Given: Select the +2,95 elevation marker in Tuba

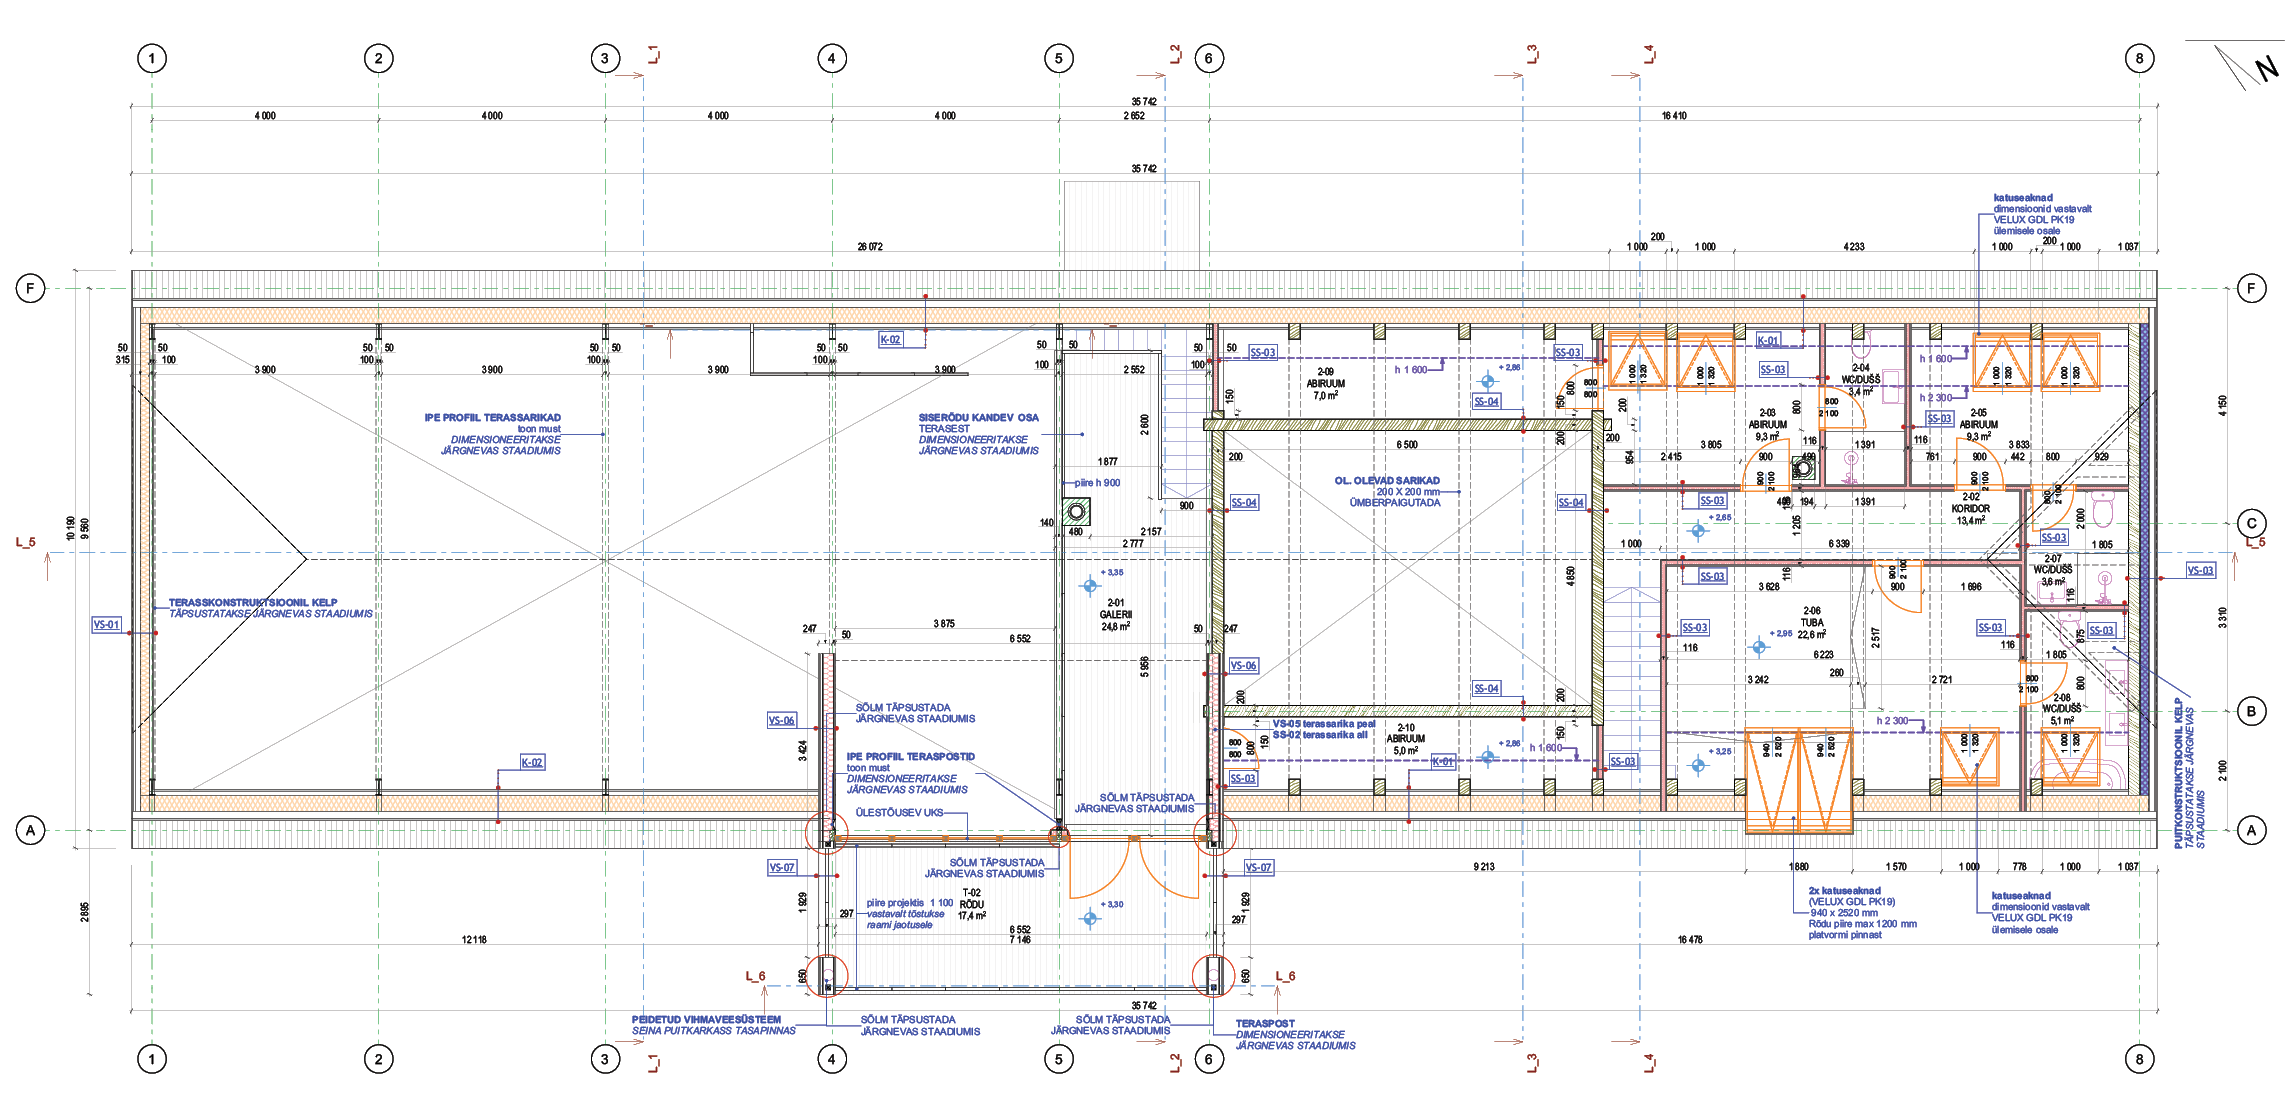Looking at the screenshot, I should [1759, 647].
